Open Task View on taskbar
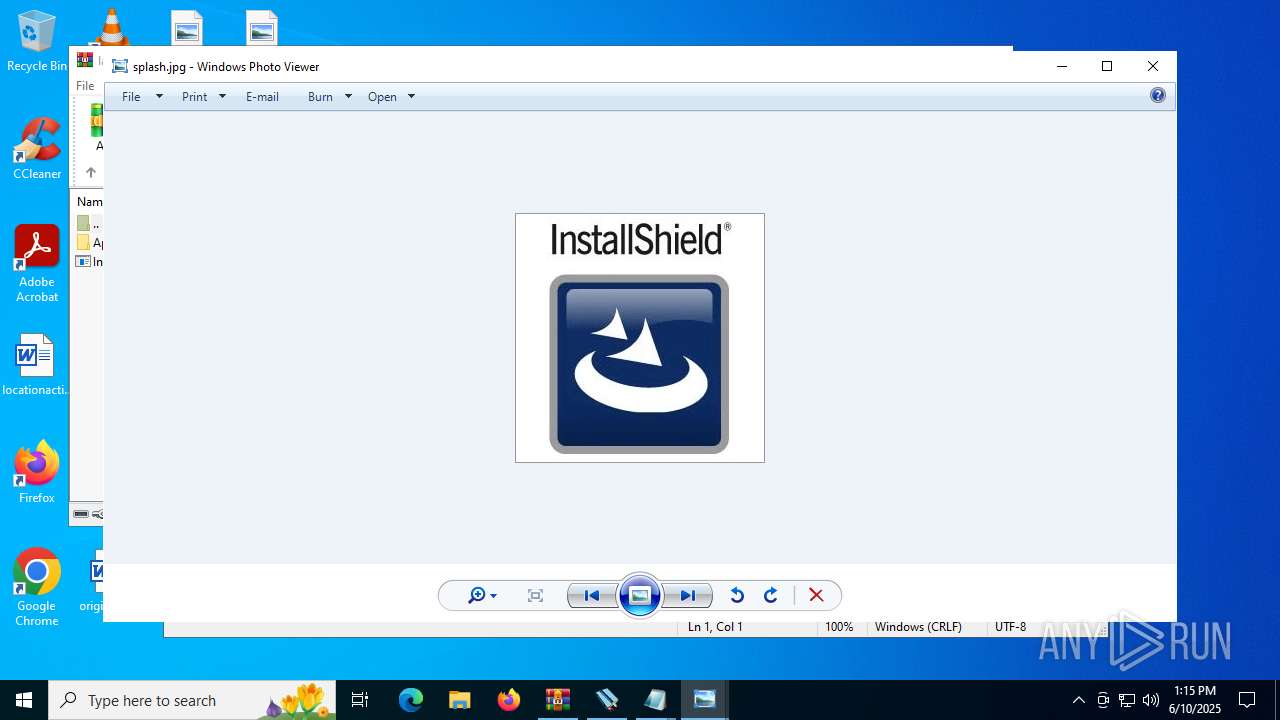The width and height of the screenshot is (1280, 720). tap(360, 700)
